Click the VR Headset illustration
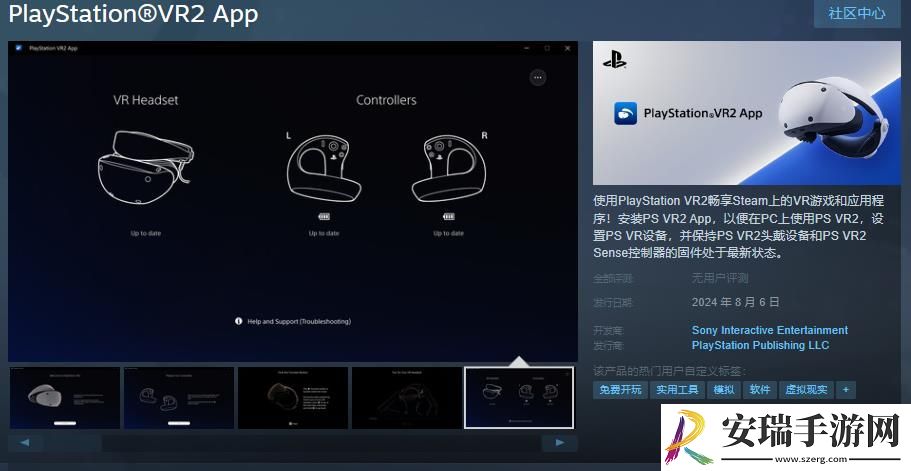Viewport: 911px width, 471px height. pyautogui.click(x=146, y=167)
